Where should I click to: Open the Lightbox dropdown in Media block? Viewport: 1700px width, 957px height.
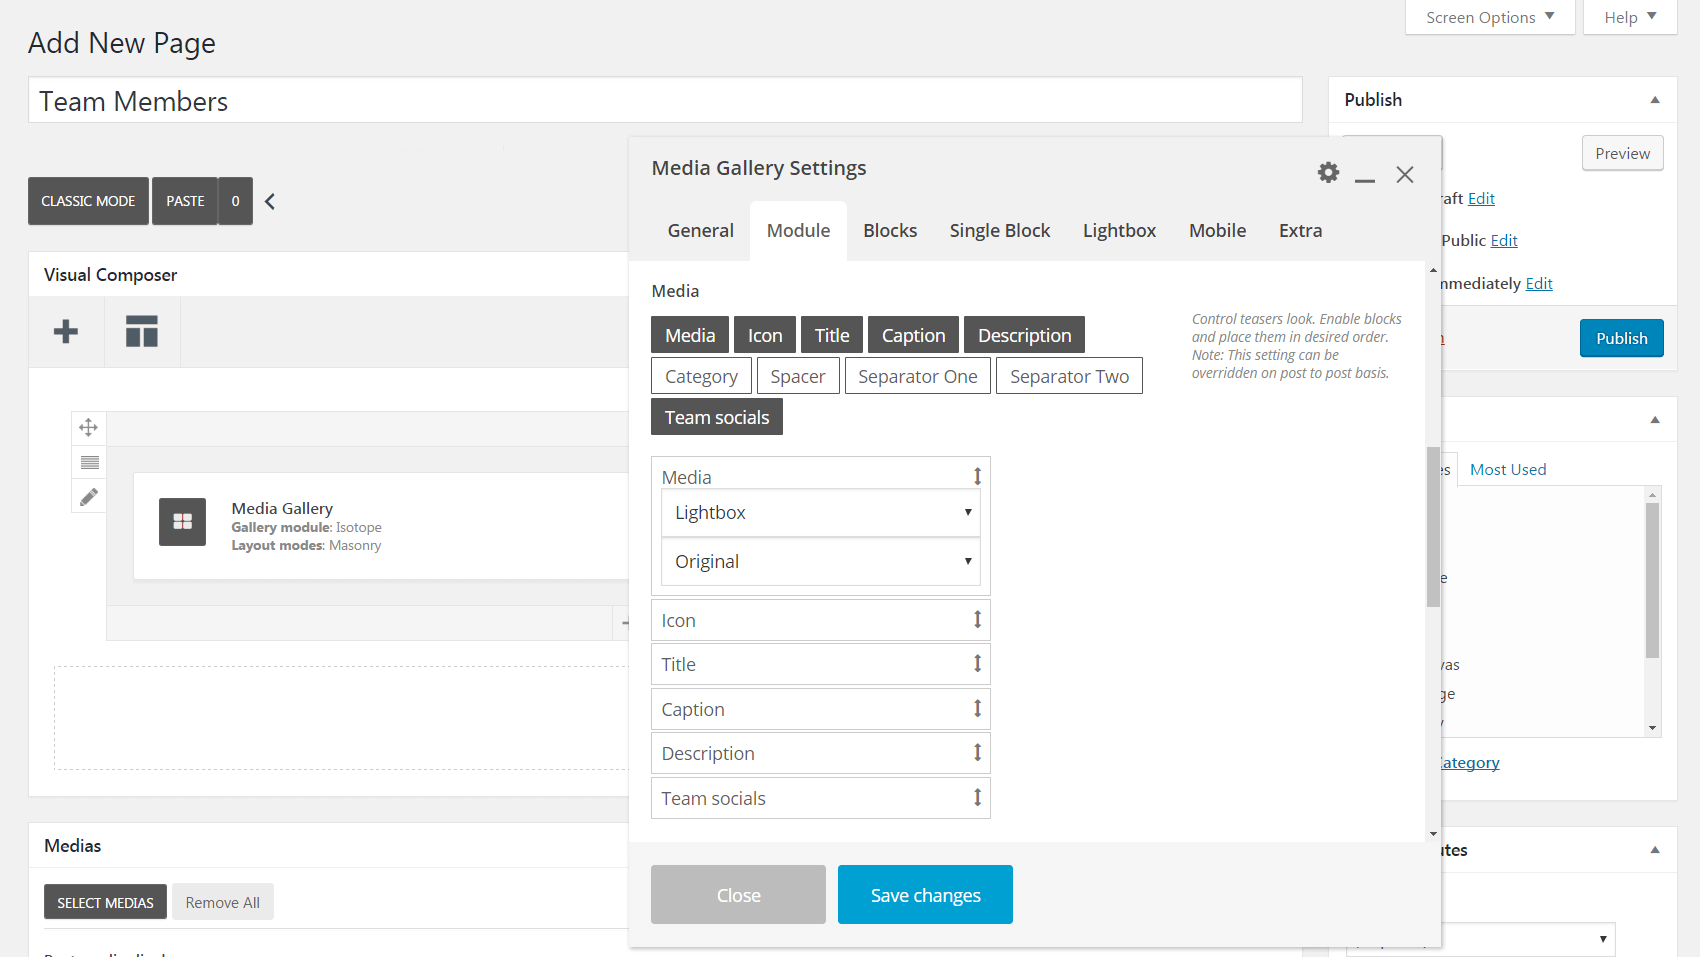click(x=821, y=512)
